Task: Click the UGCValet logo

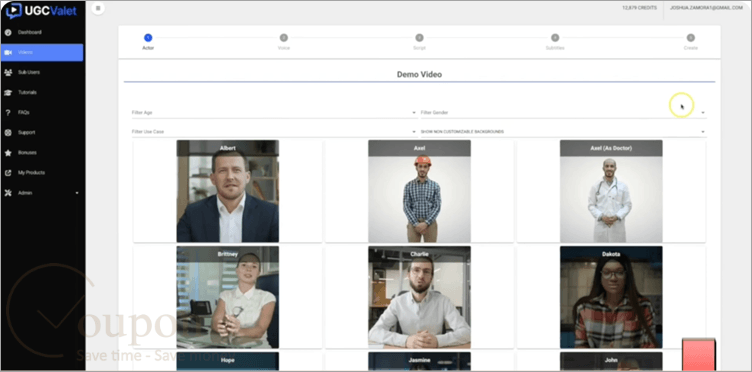Action: pyautogui.click(x=41, y=11)
